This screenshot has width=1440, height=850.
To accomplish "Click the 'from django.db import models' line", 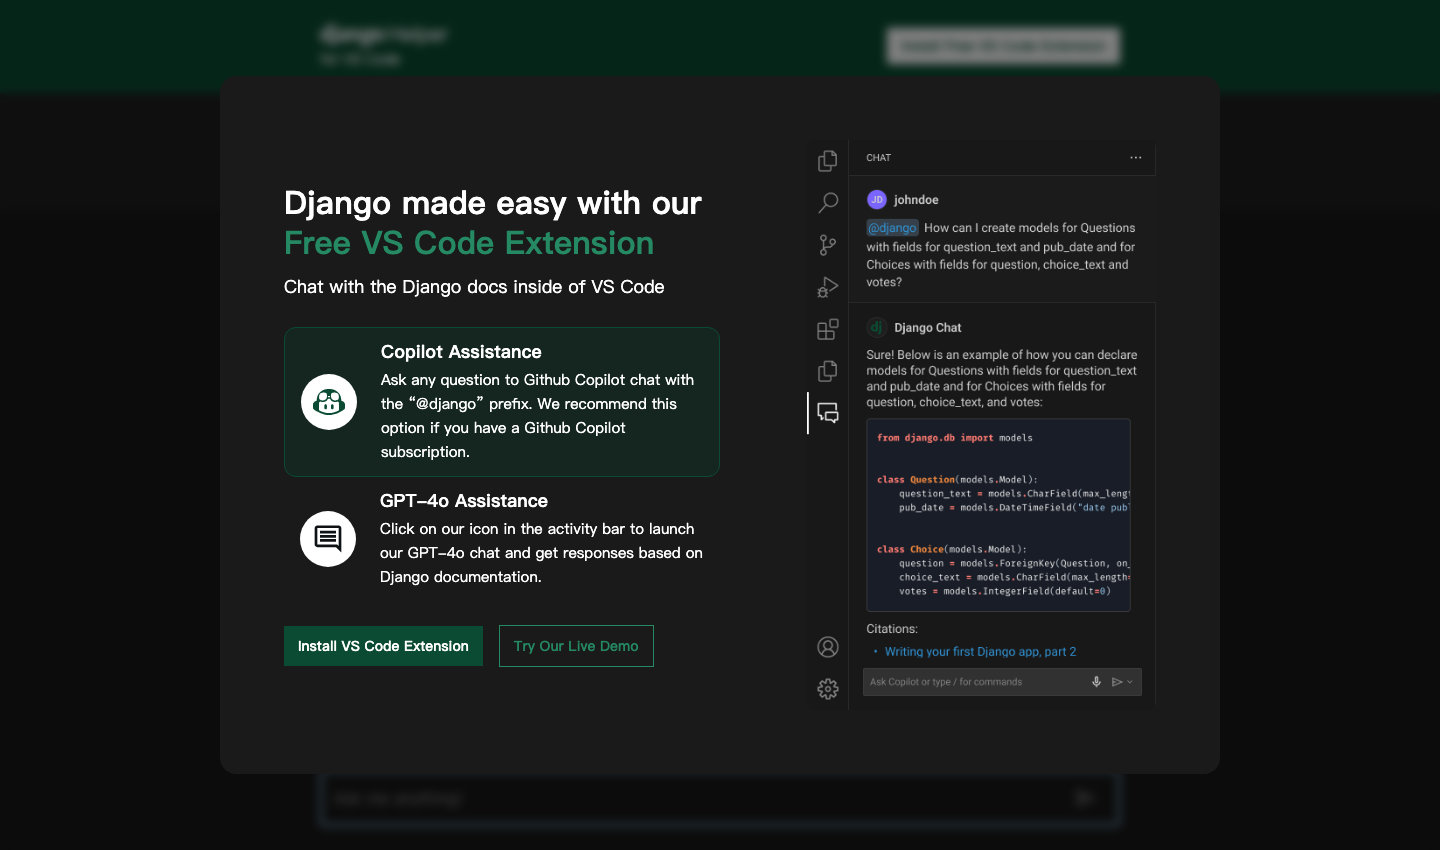I will pyautogui.click(x=955, y=438).
